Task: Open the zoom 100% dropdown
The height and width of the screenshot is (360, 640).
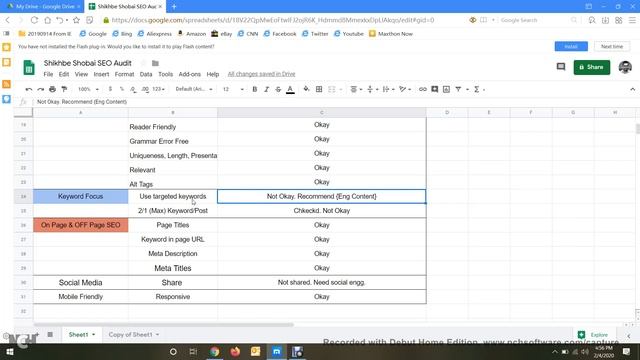Action: pos(88,89)
